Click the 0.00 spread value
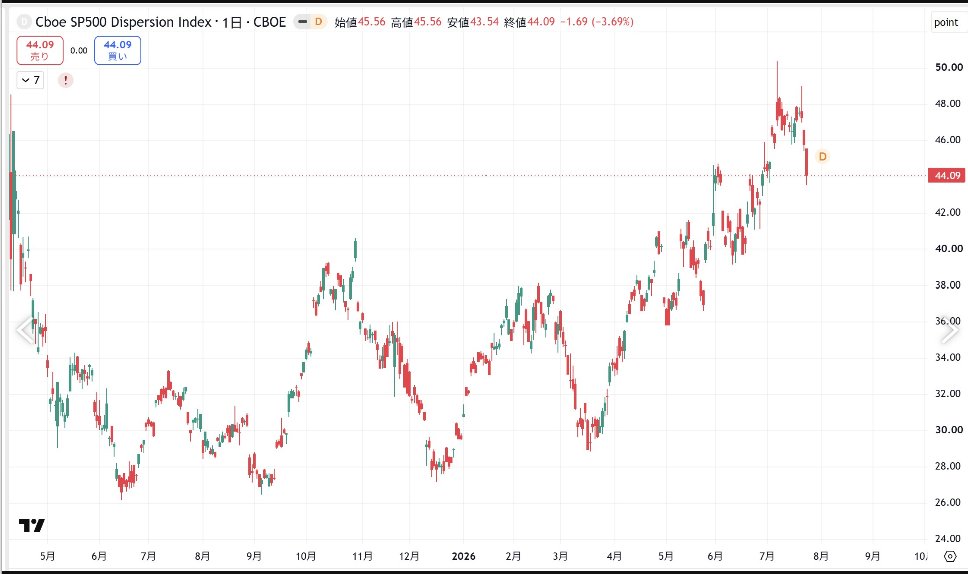The width and height of the screenshot is (968, 574). coord(79,51)
